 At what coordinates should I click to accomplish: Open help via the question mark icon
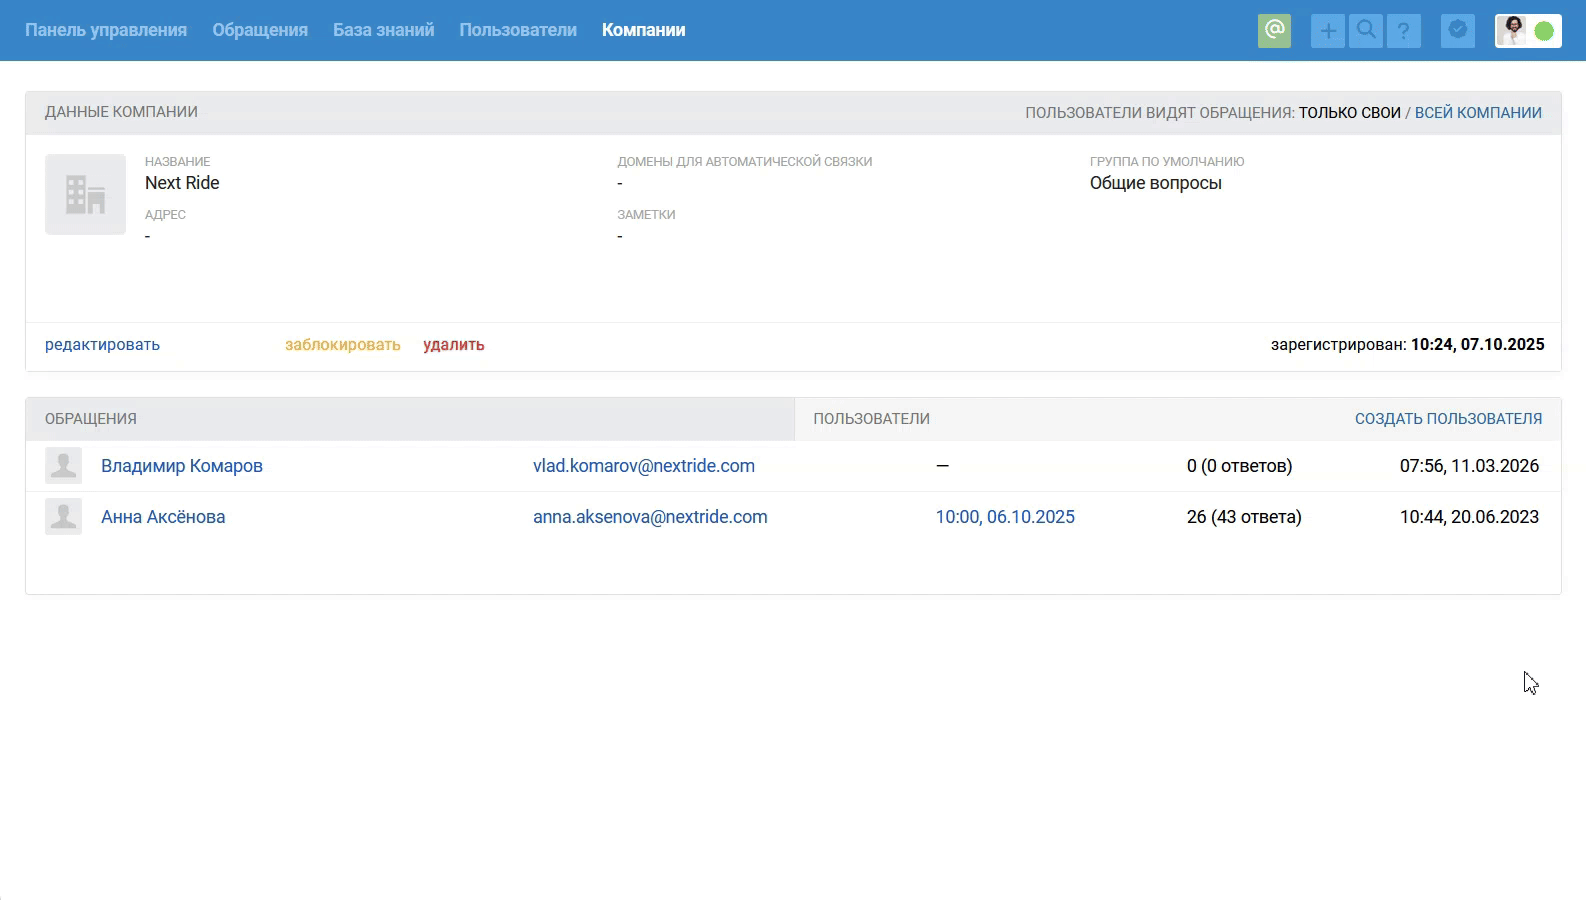click(1403, 31)
